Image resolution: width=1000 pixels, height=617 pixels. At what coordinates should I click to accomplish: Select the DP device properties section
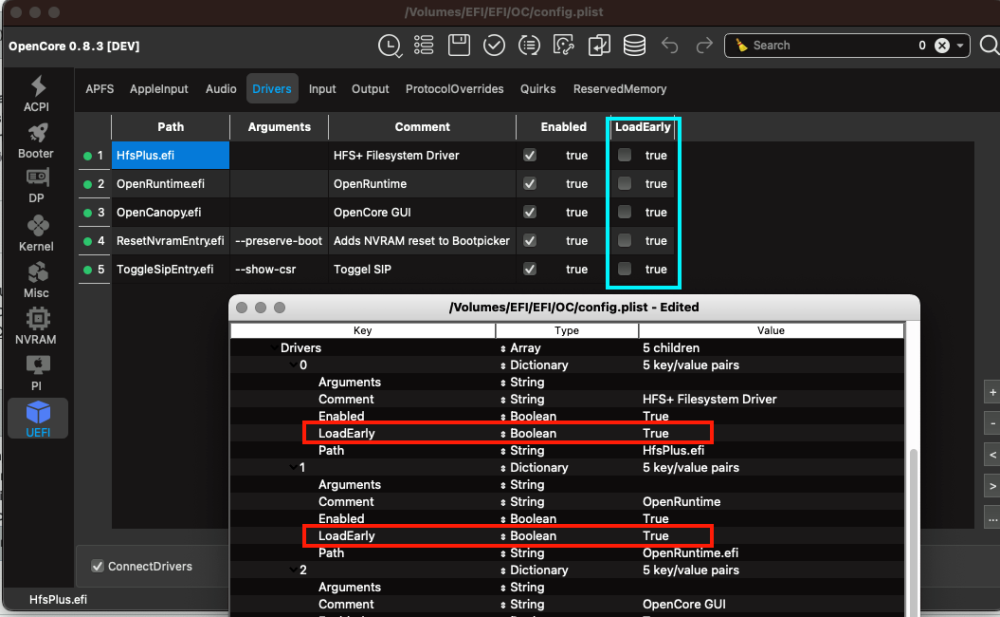pyautogui.click(x=36, y=186)
